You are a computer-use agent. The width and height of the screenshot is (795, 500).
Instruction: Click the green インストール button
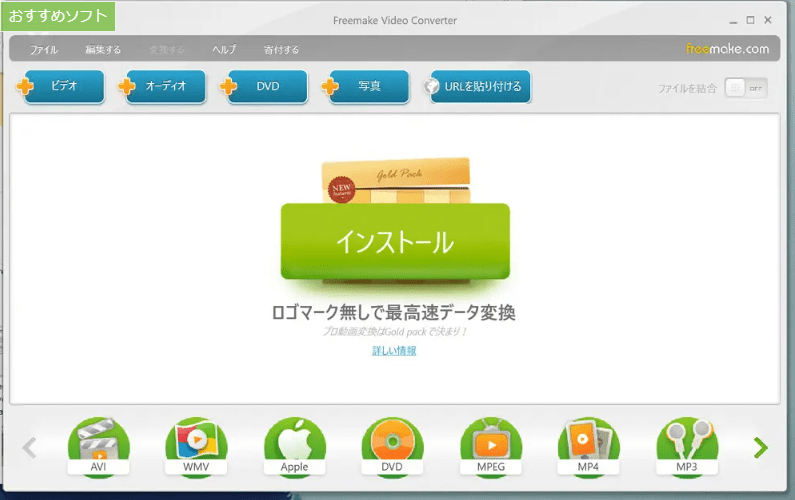(x=395, y=241)
